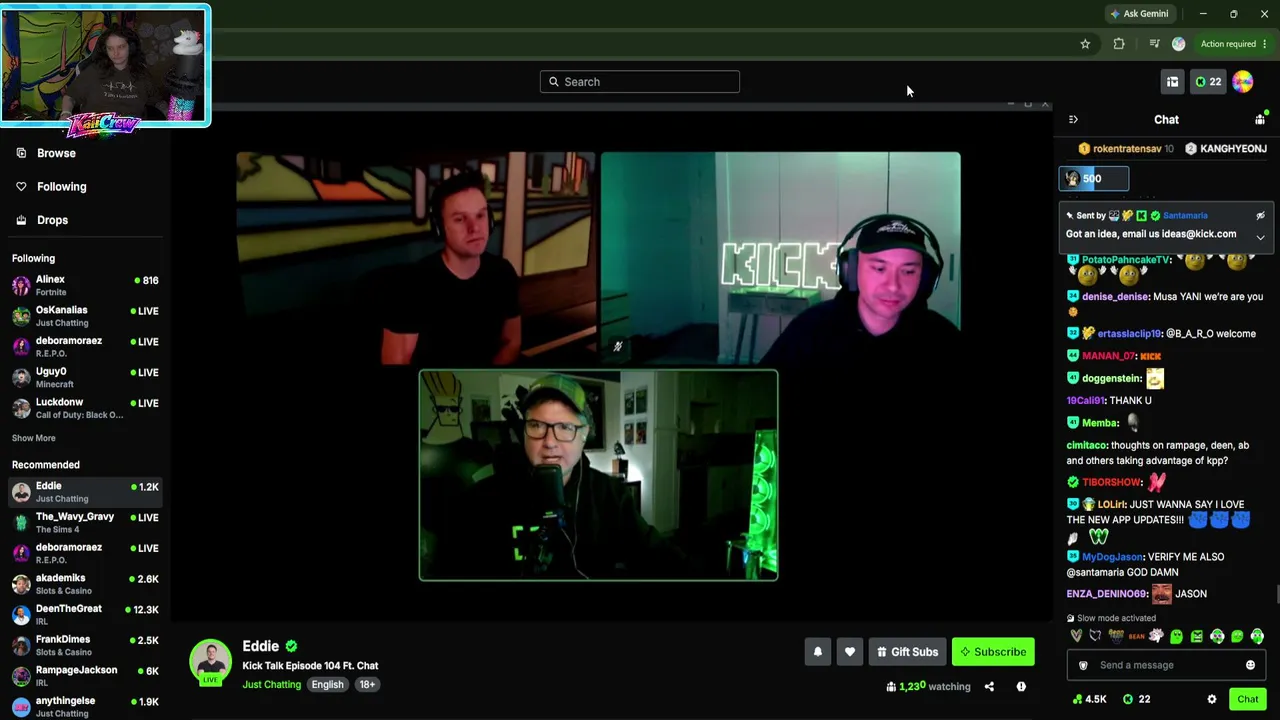Screen dimensions: 1280x720
Task: Share the stream via share icon
Action: (989, 687)
